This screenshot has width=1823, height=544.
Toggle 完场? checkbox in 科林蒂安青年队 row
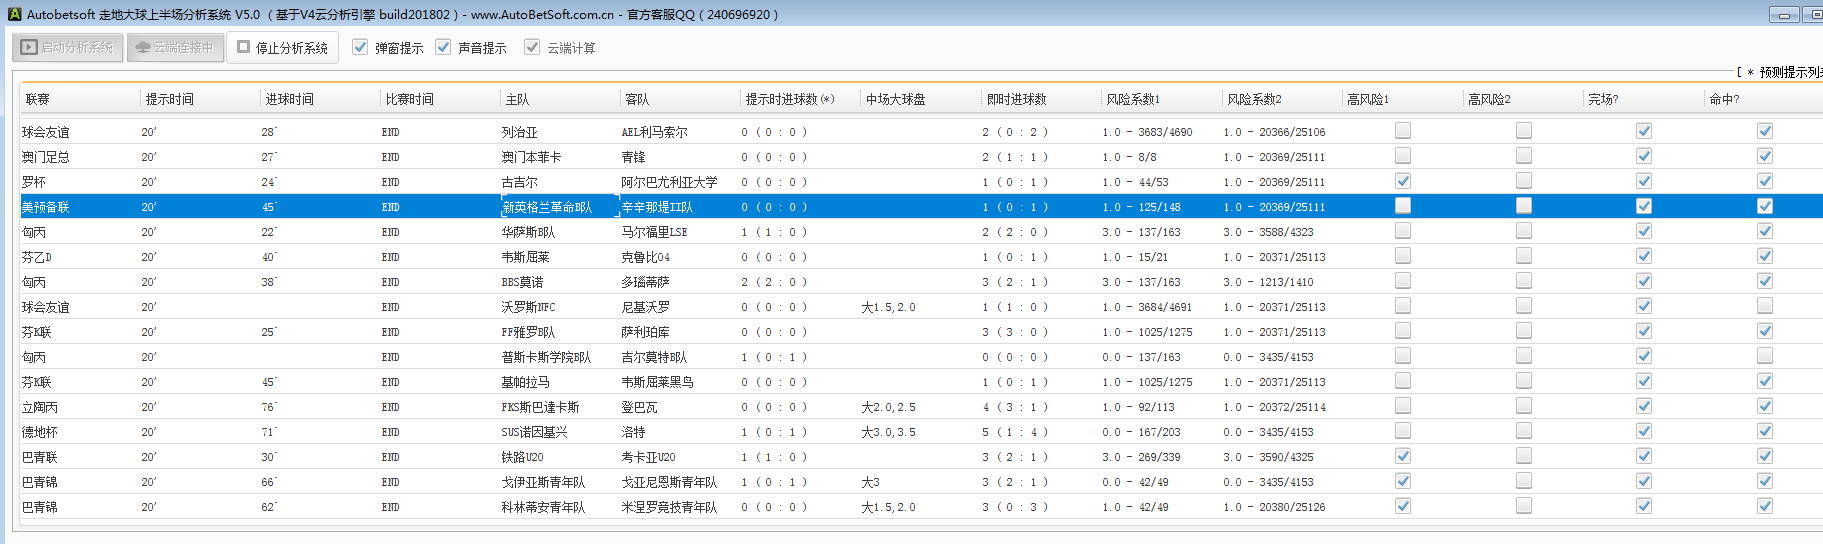tap(1644, 506)
